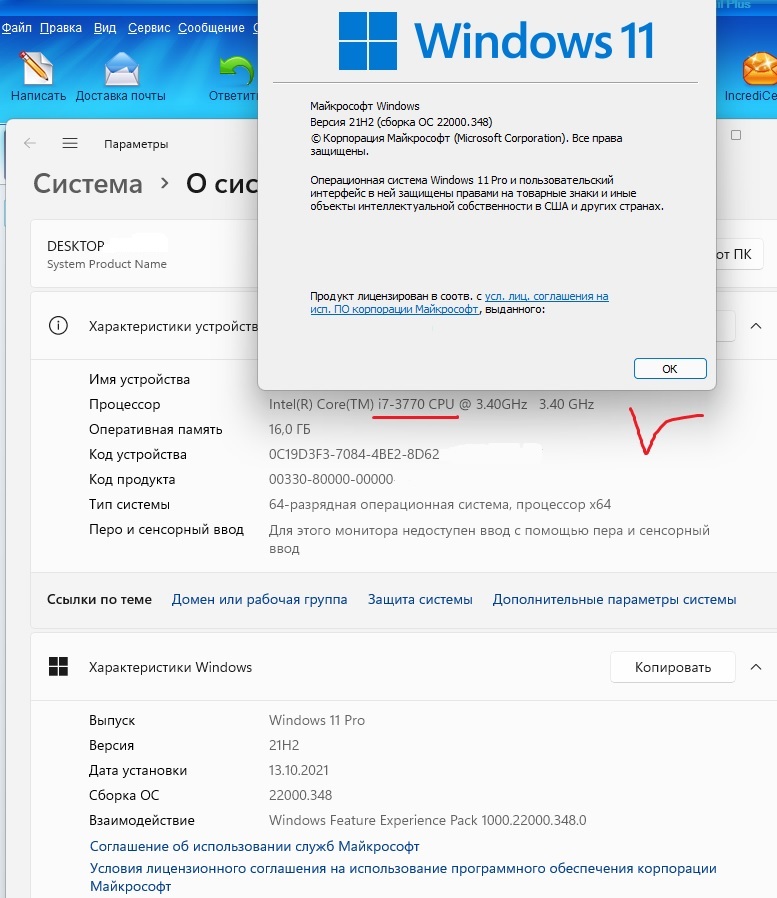Screen dimensions: 777x898
Task: Click the Имя устройства label
Action: [x=139, y=380]
